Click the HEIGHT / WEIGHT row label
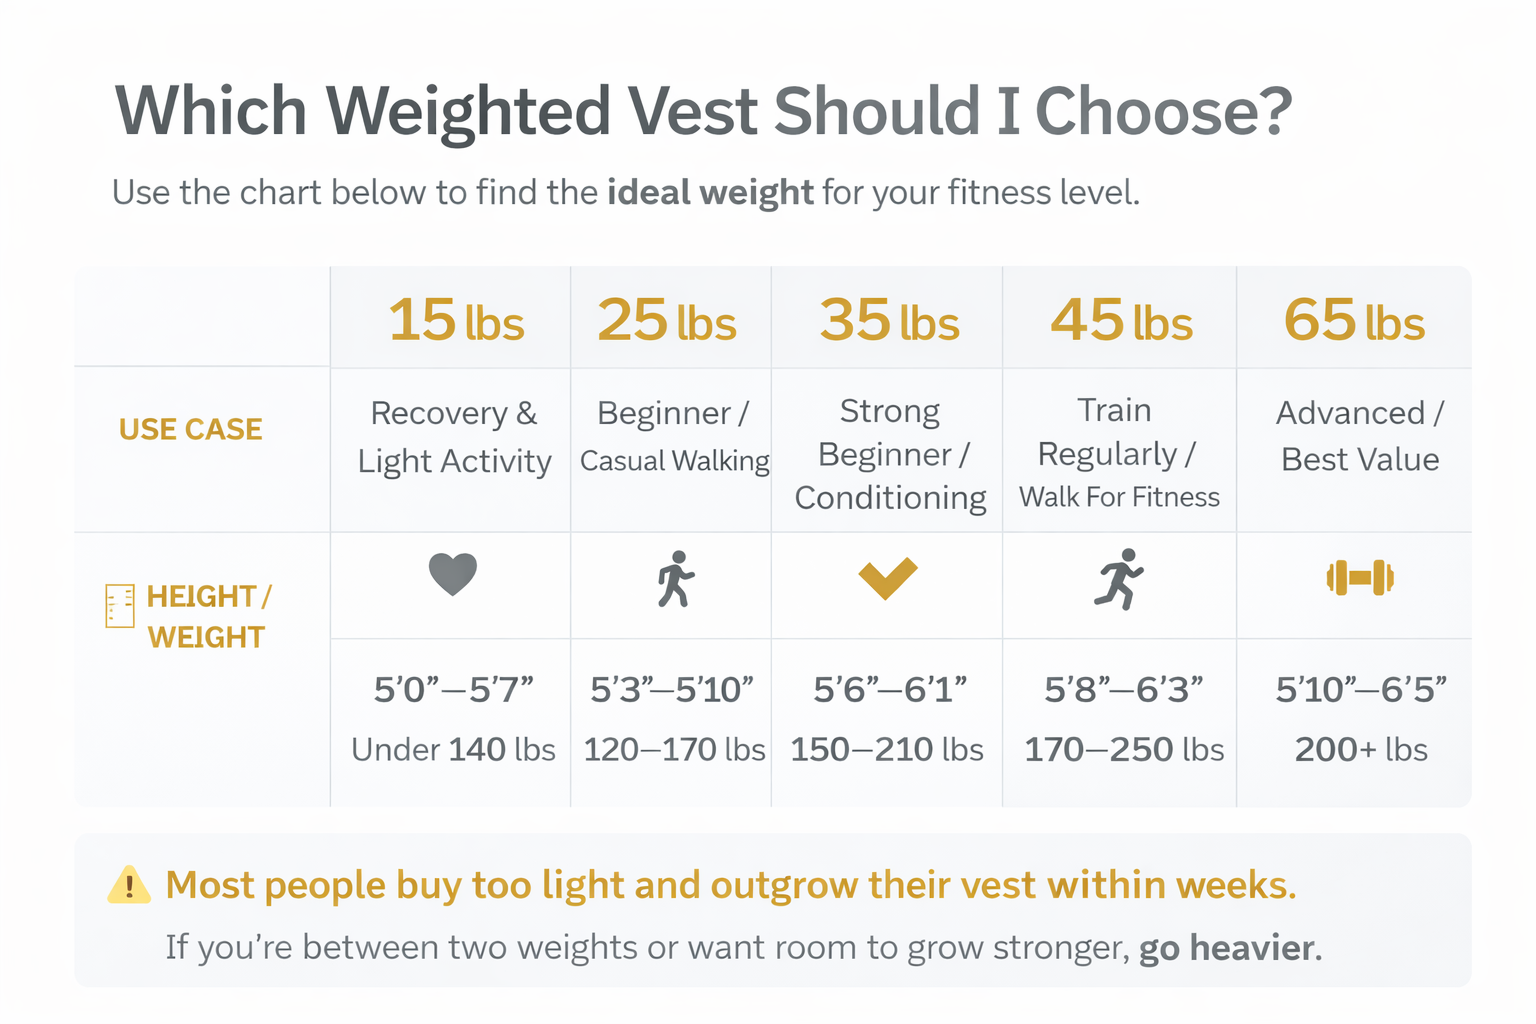Image resolution: width=1536 pixels, height=1024 pixels. tap(208, 616)
